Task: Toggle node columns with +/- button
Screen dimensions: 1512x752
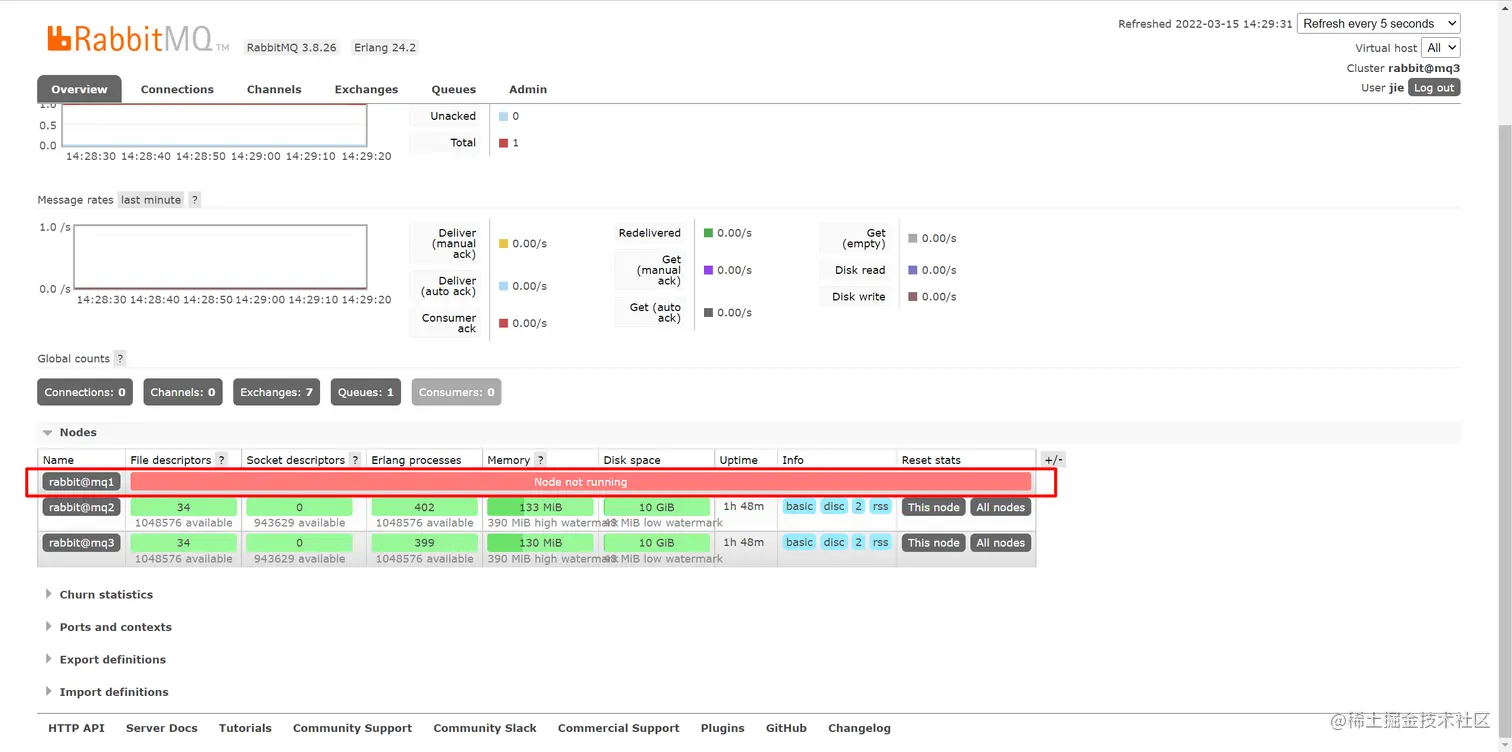Action: (x=1053, y=460)
